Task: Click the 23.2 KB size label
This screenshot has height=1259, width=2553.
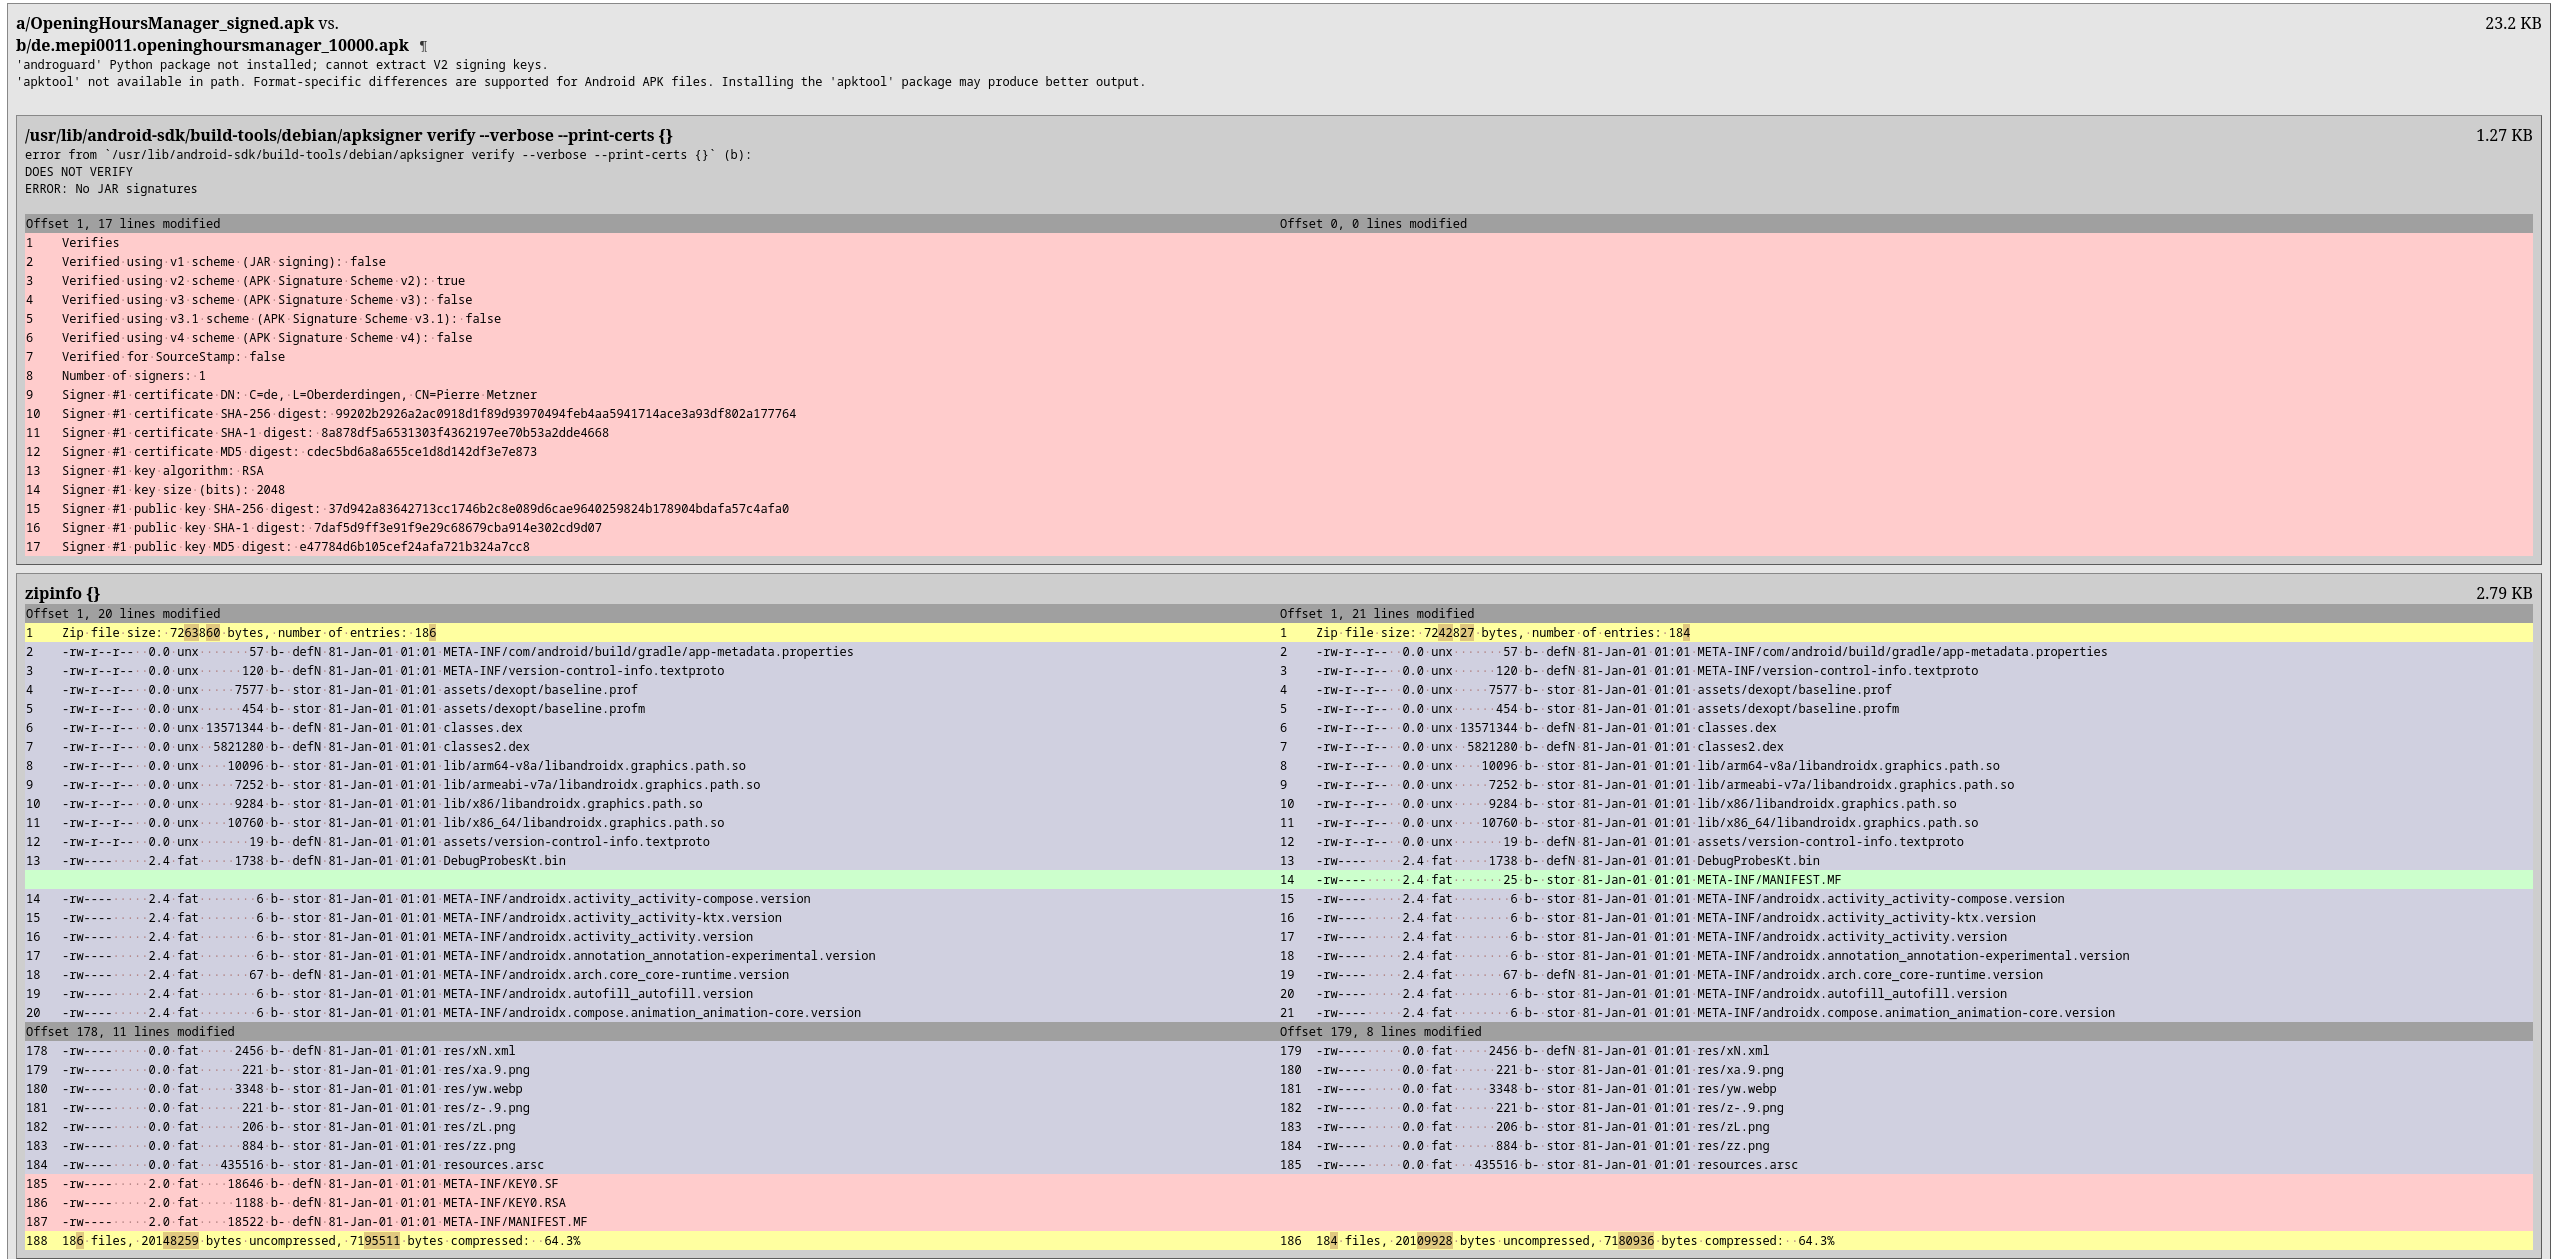Action: tap(2512, 23)
